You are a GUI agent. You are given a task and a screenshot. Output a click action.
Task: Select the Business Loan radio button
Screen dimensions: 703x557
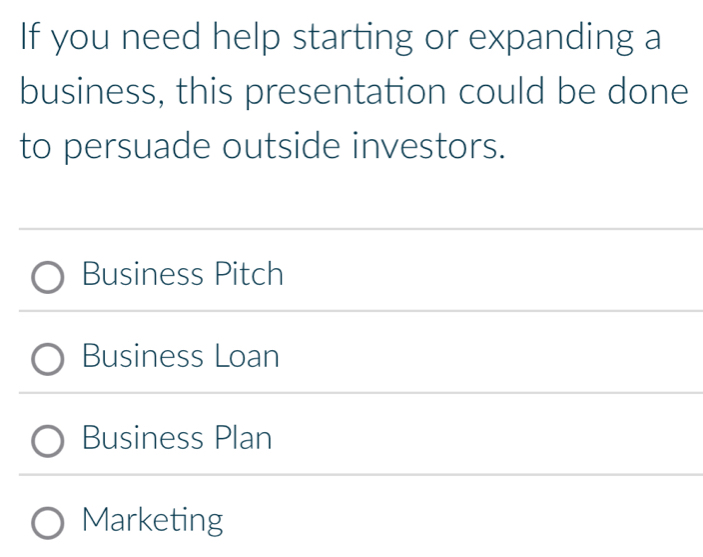point(48,358)
